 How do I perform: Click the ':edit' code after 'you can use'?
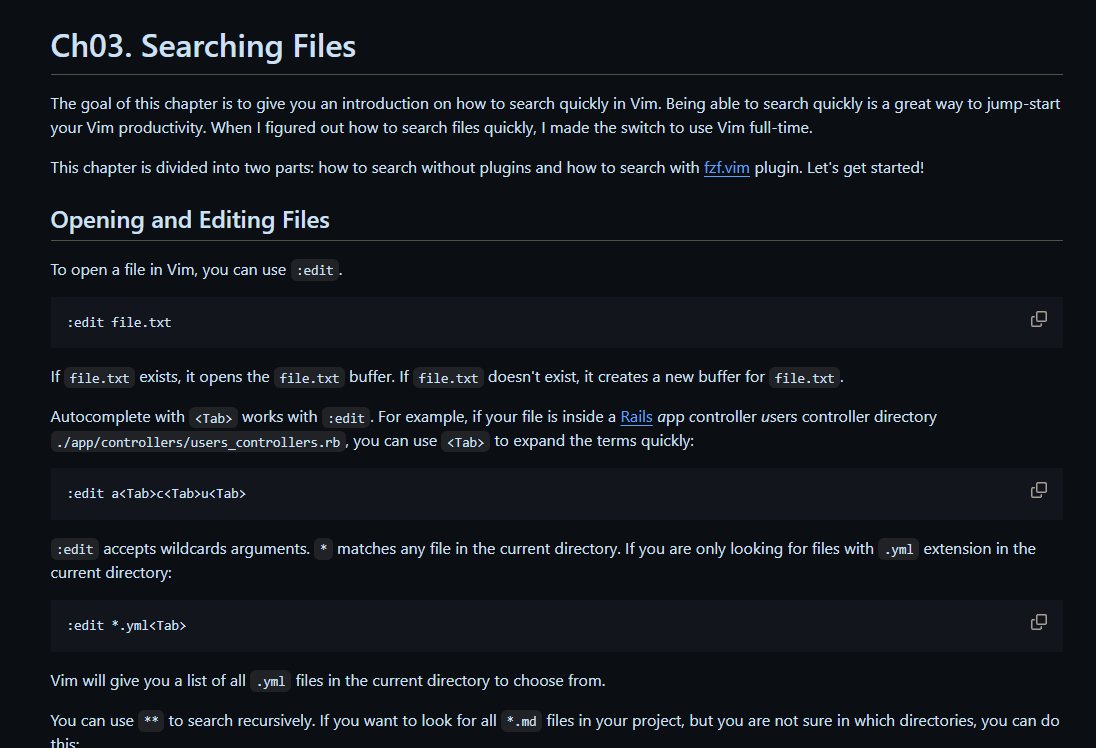point(314,270)
